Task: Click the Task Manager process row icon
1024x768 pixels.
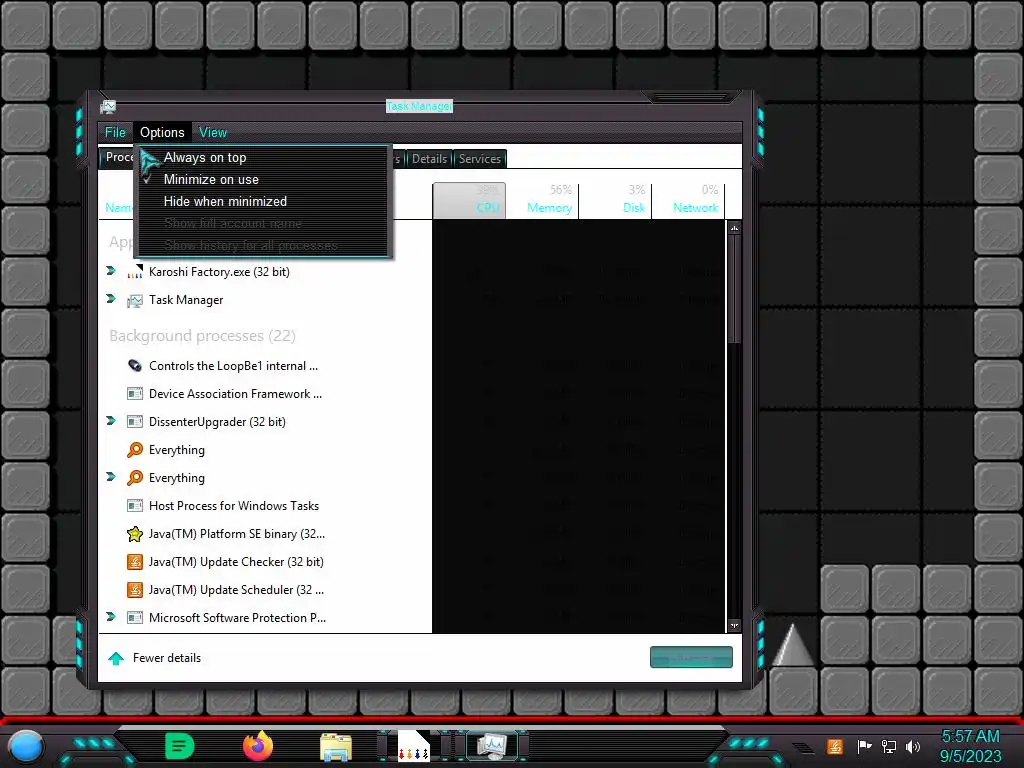Action: 135,300
